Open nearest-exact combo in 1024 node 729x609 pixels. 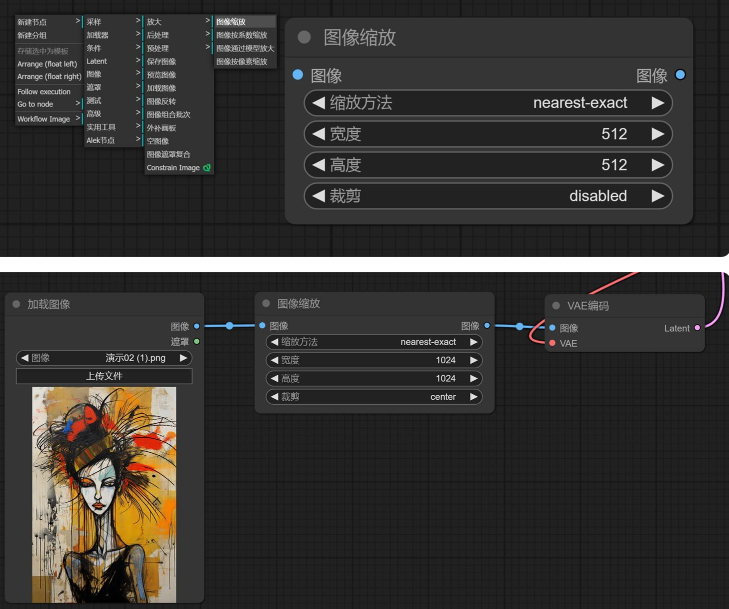[374, 342]
